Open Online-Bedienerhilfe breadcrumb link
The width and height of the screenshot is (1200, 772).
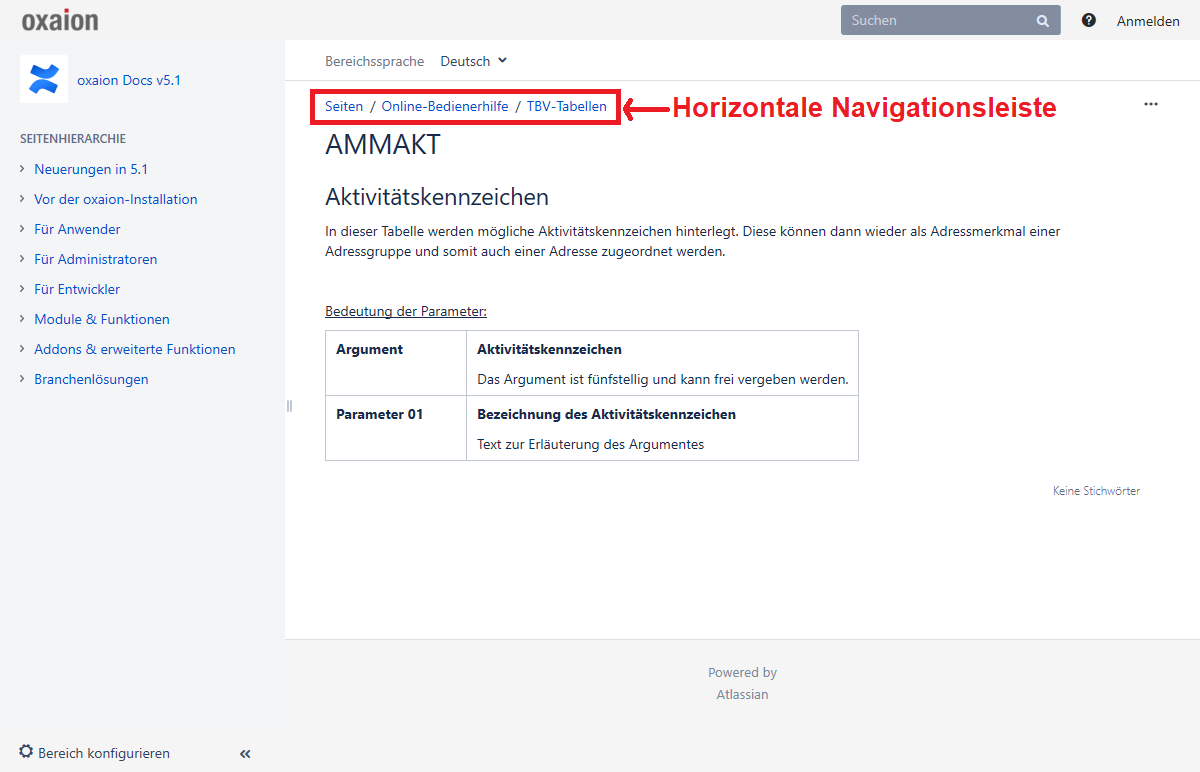pyautogui.click(x=445, y=106)
